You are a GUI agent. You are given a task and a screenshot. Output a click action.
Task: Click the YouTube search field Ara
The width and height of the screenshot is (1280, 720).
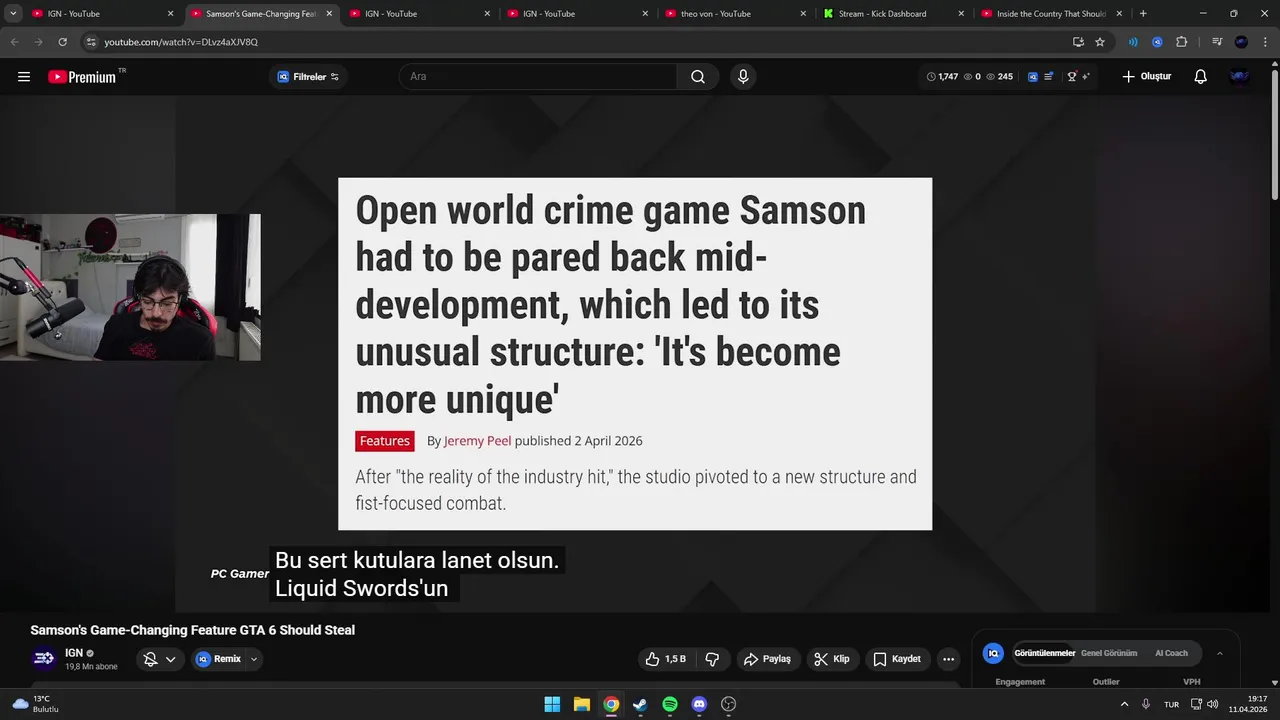538,77
